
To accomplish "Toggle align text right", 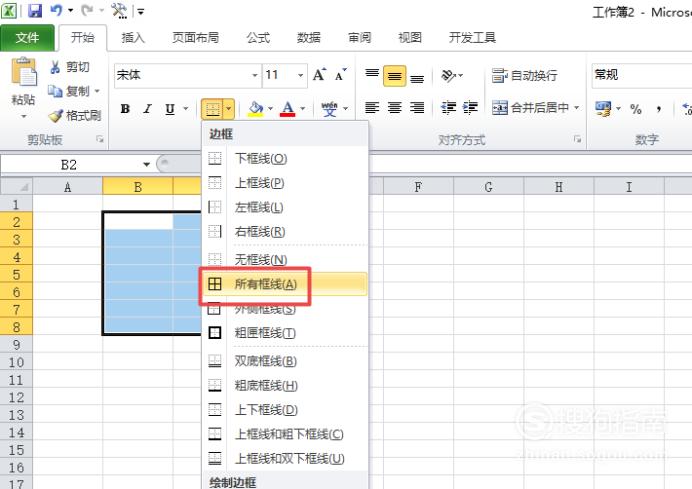I will [x=417, y=107].
